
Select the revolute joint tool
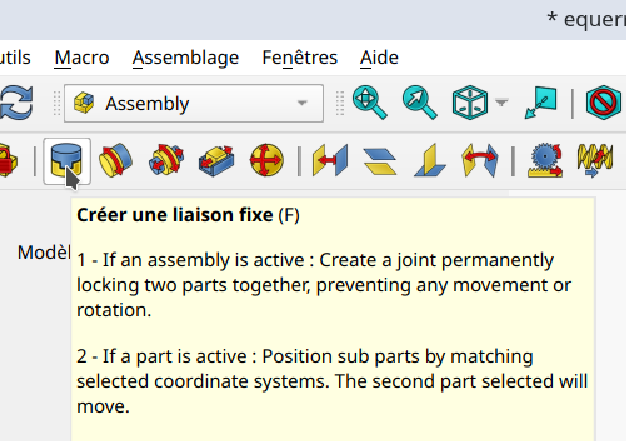click(x=116, y=160)
